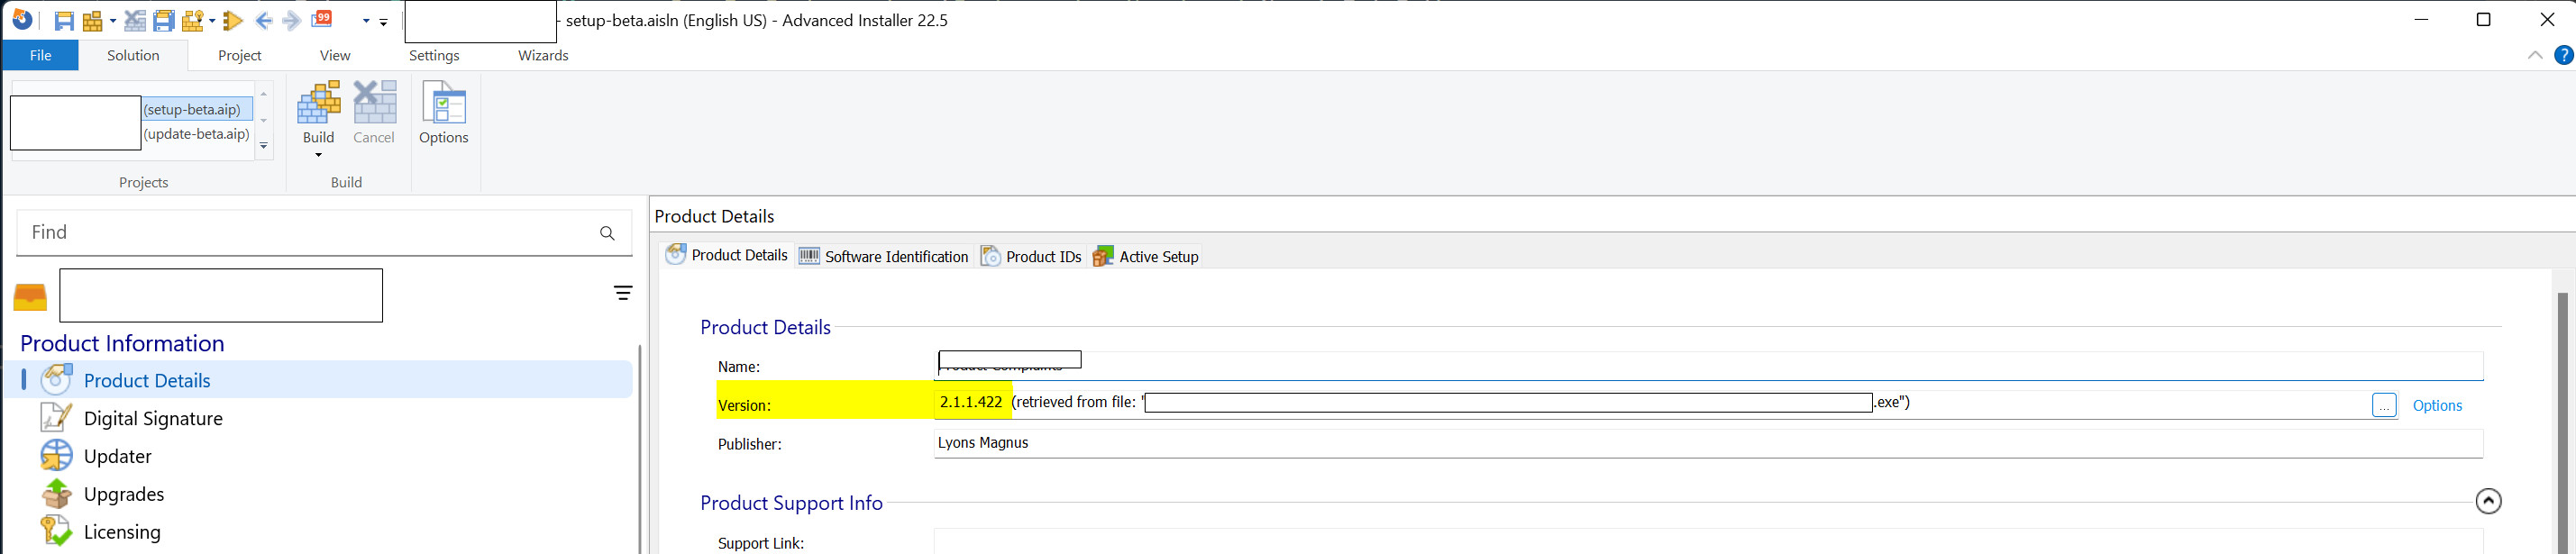Expand the Projects gallery list
This screenshot has width=2576, height=554.
[264, 146]
